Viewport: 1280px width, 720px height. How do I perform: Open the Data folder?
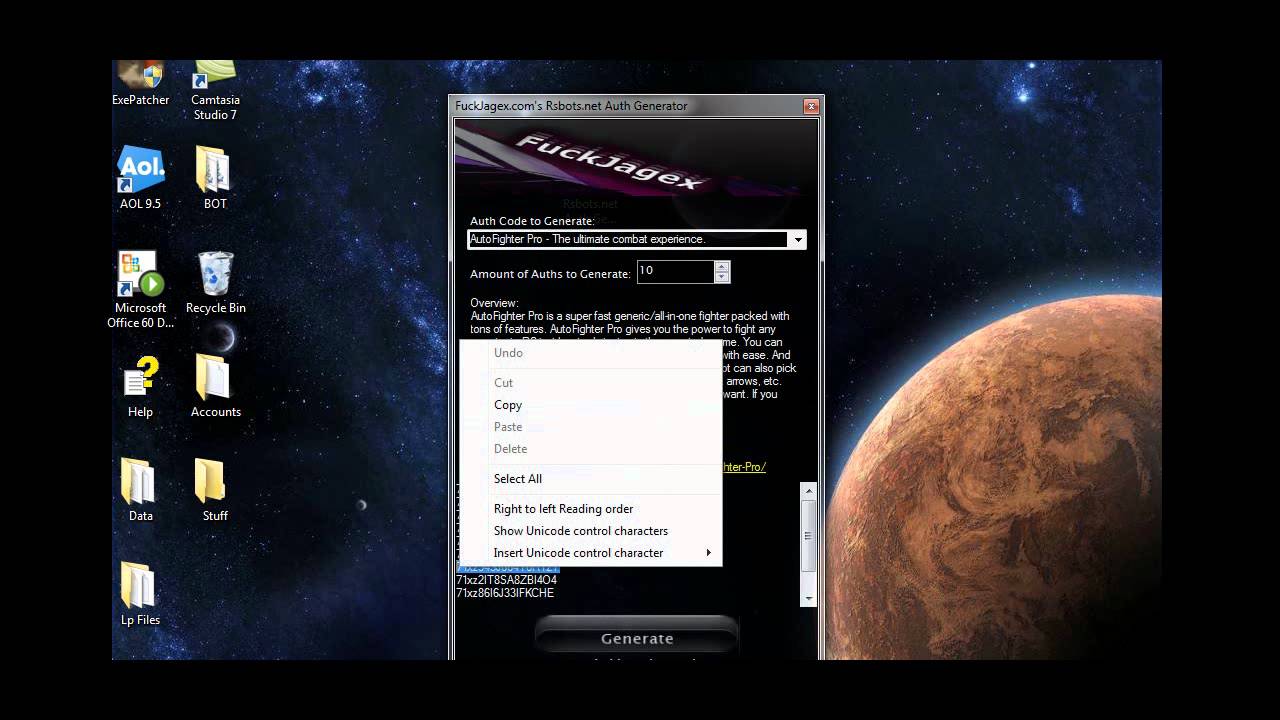[x=140, y=491]
